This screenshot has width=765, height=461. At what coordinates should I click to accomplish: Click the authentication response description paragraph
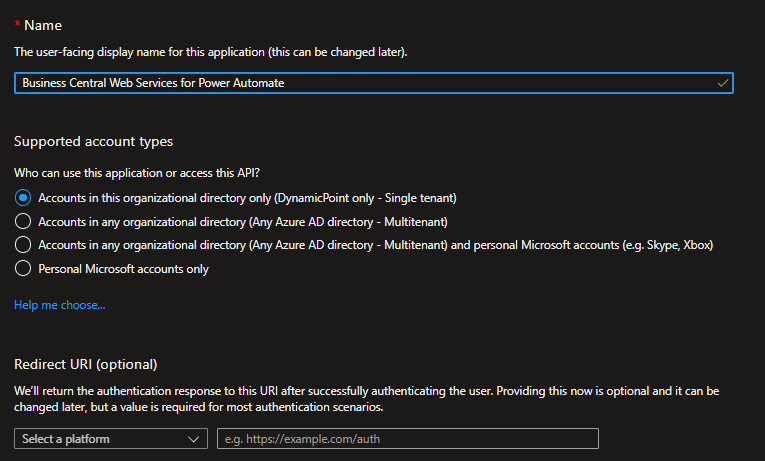(366, 399)
